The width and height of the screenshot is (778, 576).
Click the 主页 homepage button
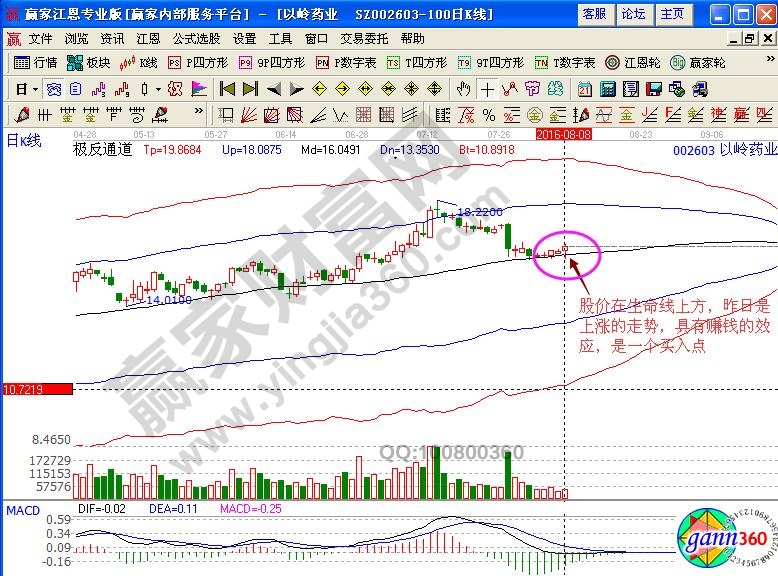pos(673,14)
